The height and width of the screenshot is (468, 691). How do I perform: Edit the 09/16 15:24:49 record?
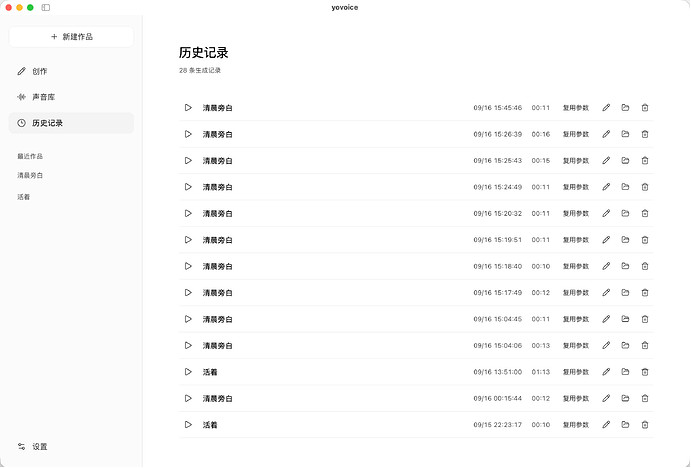[606, 187]
